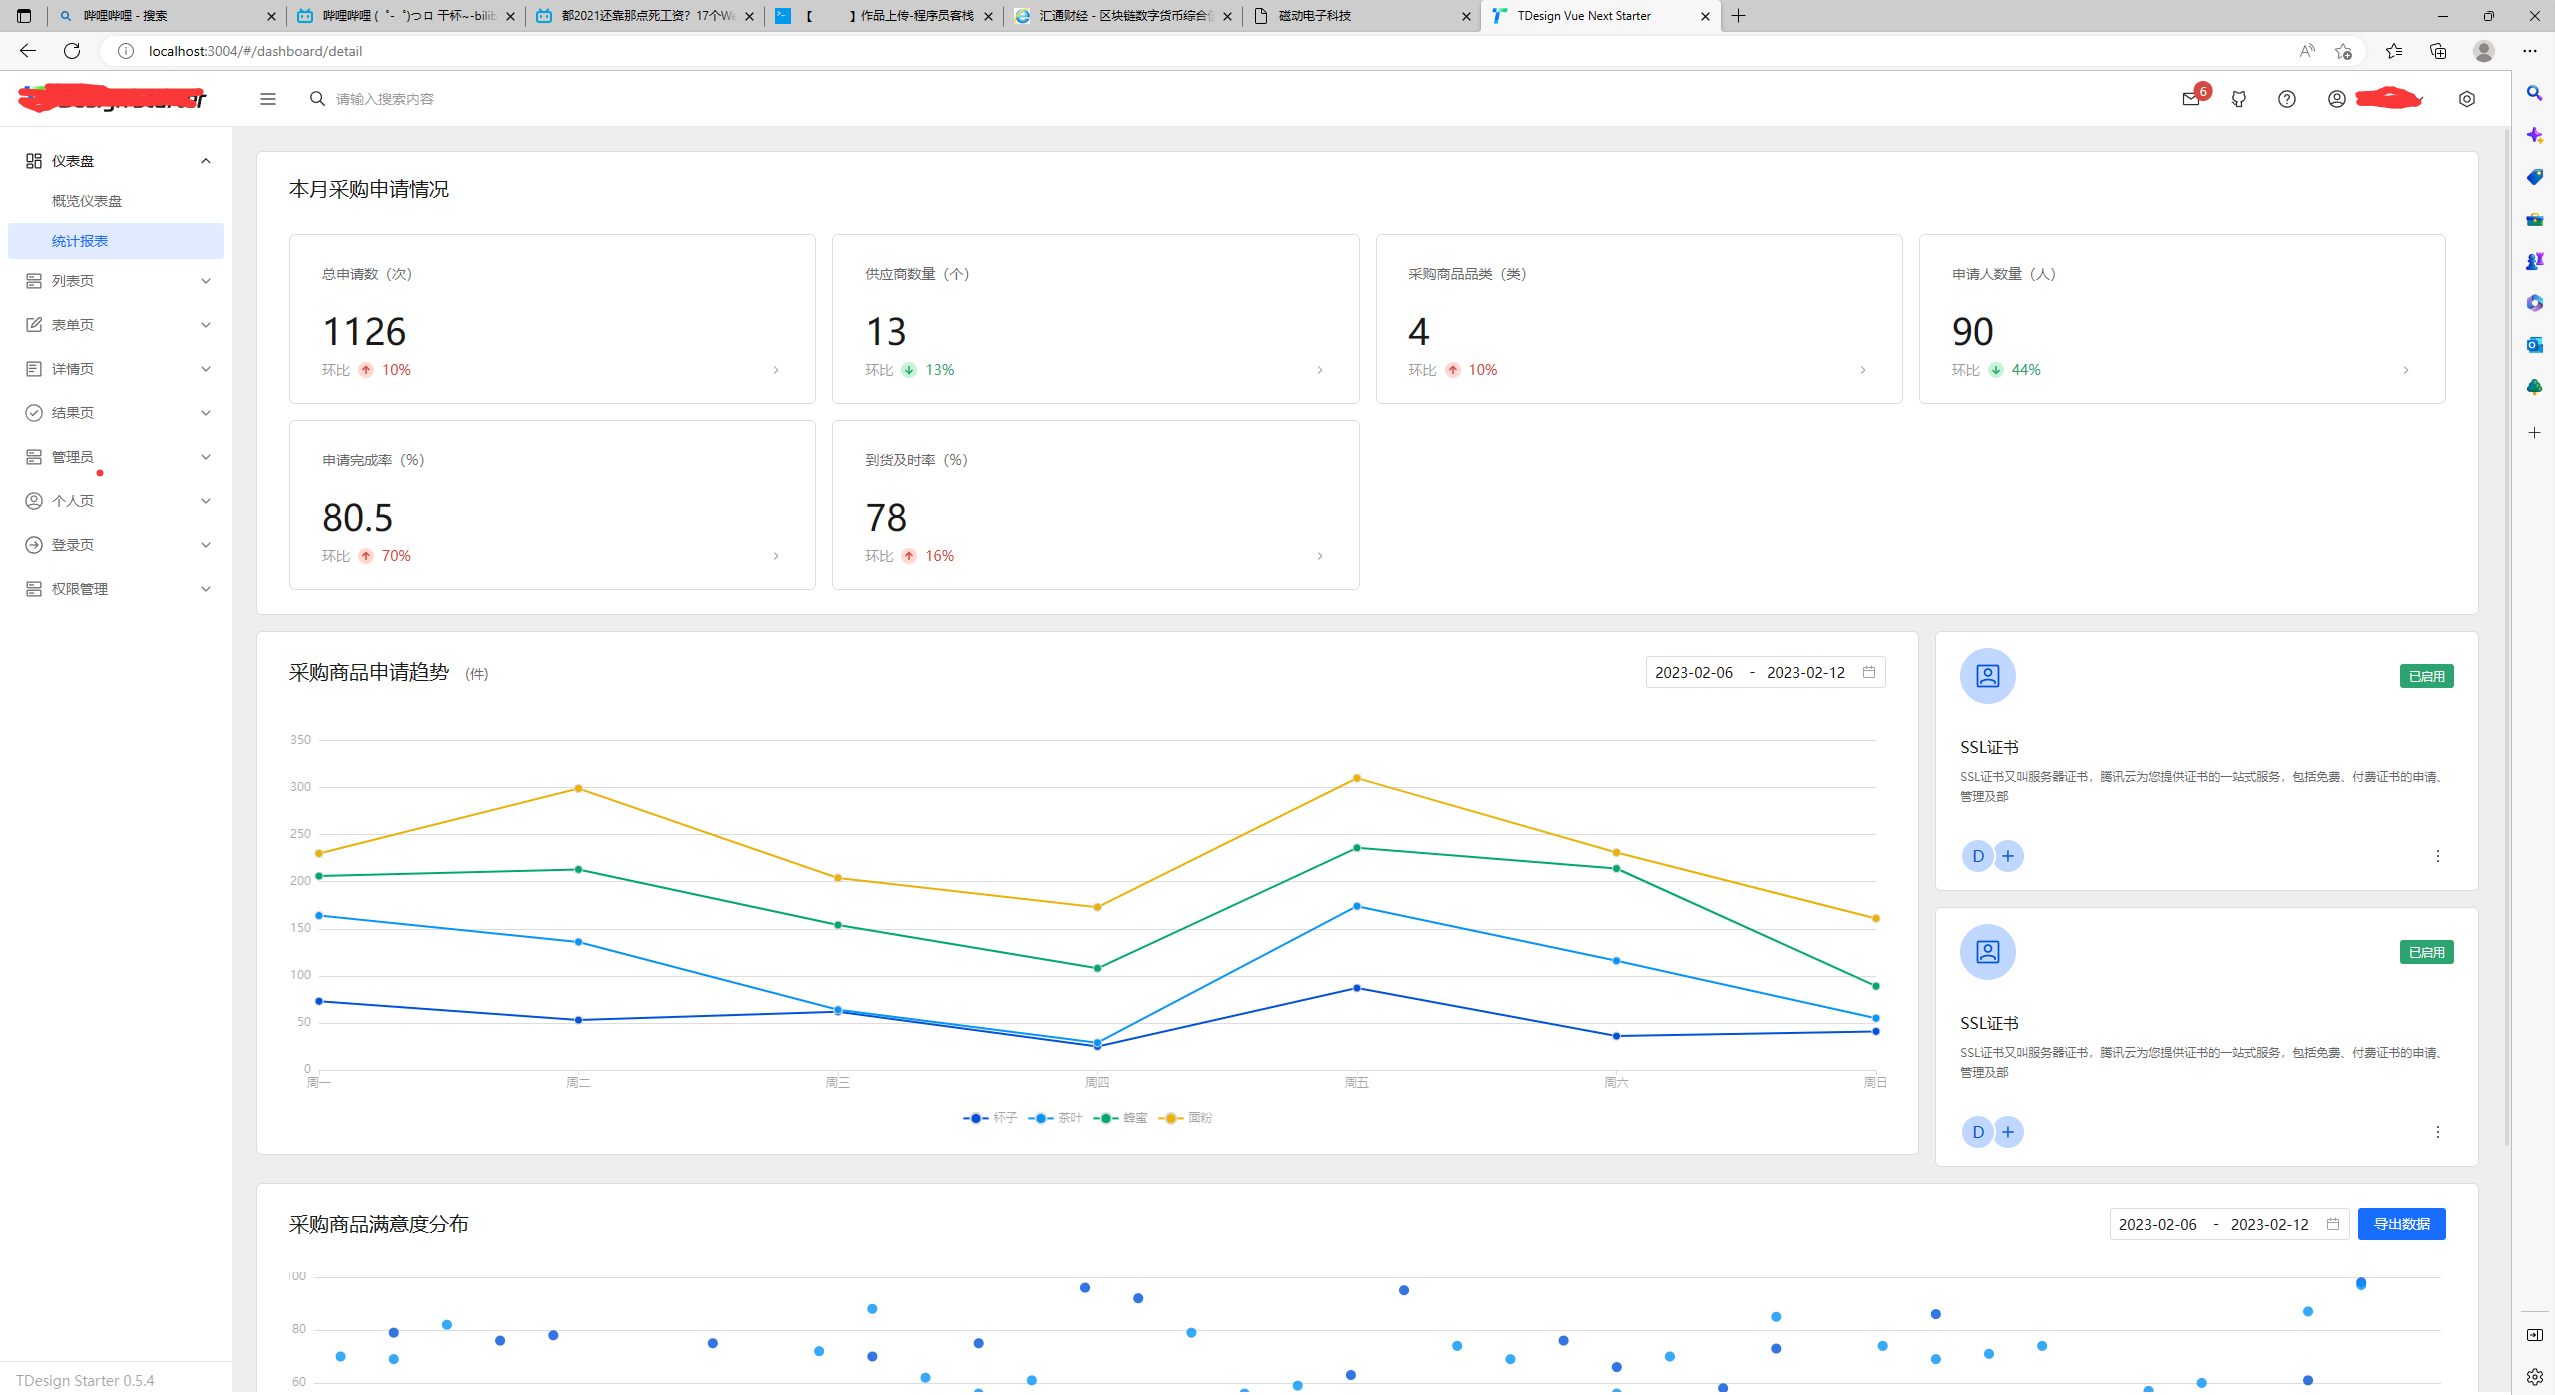This screenshot has height=1395, width=2555.
Task: Expand the 登录页 menu
Action: click(116, 545)
